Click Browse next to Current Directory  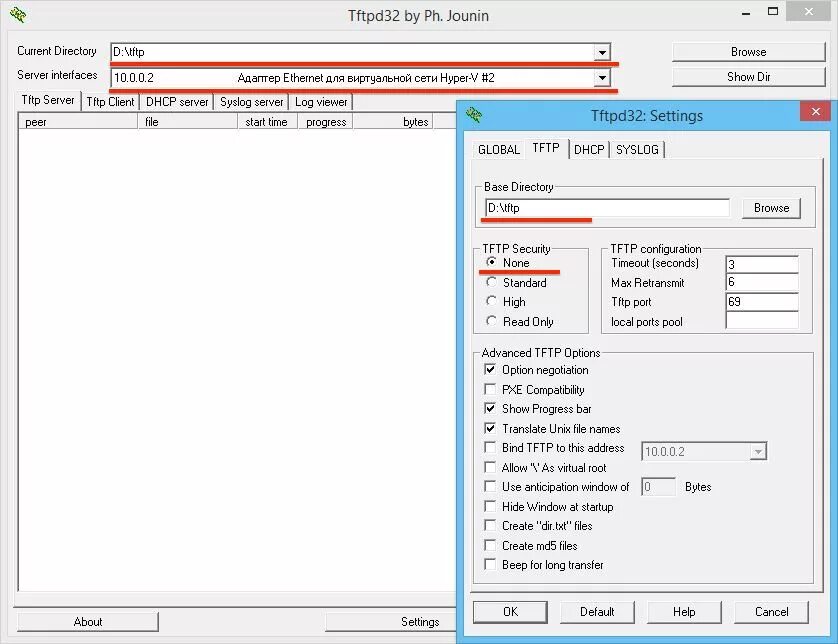[748, 52]
